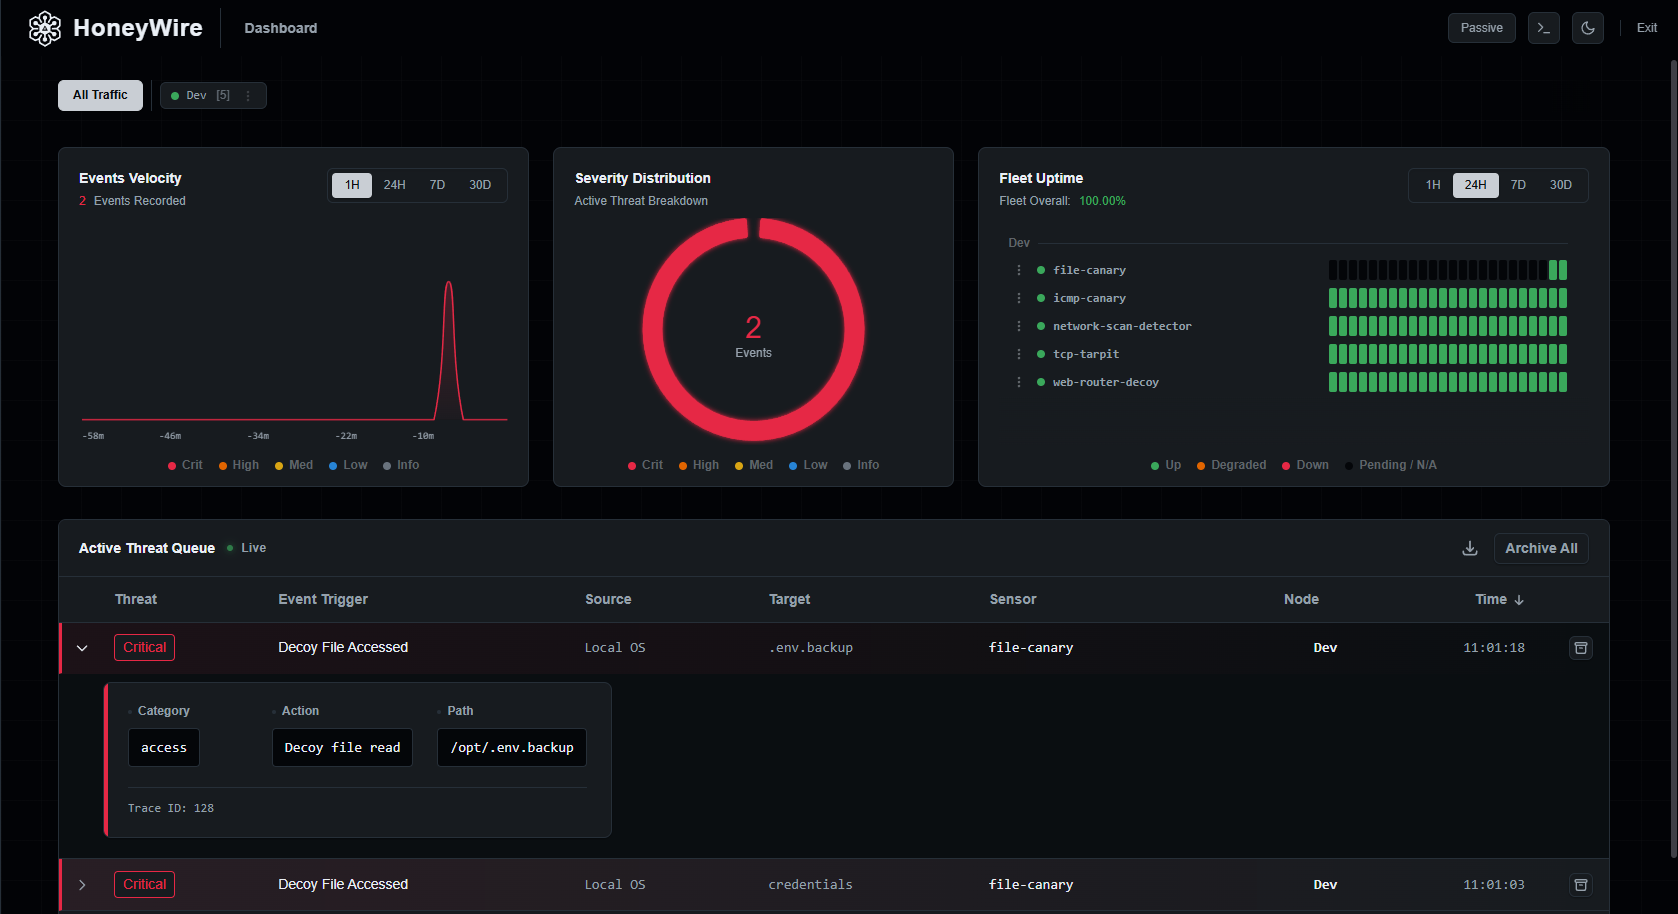Expand the credentials threat row

(x=82, y=885)
